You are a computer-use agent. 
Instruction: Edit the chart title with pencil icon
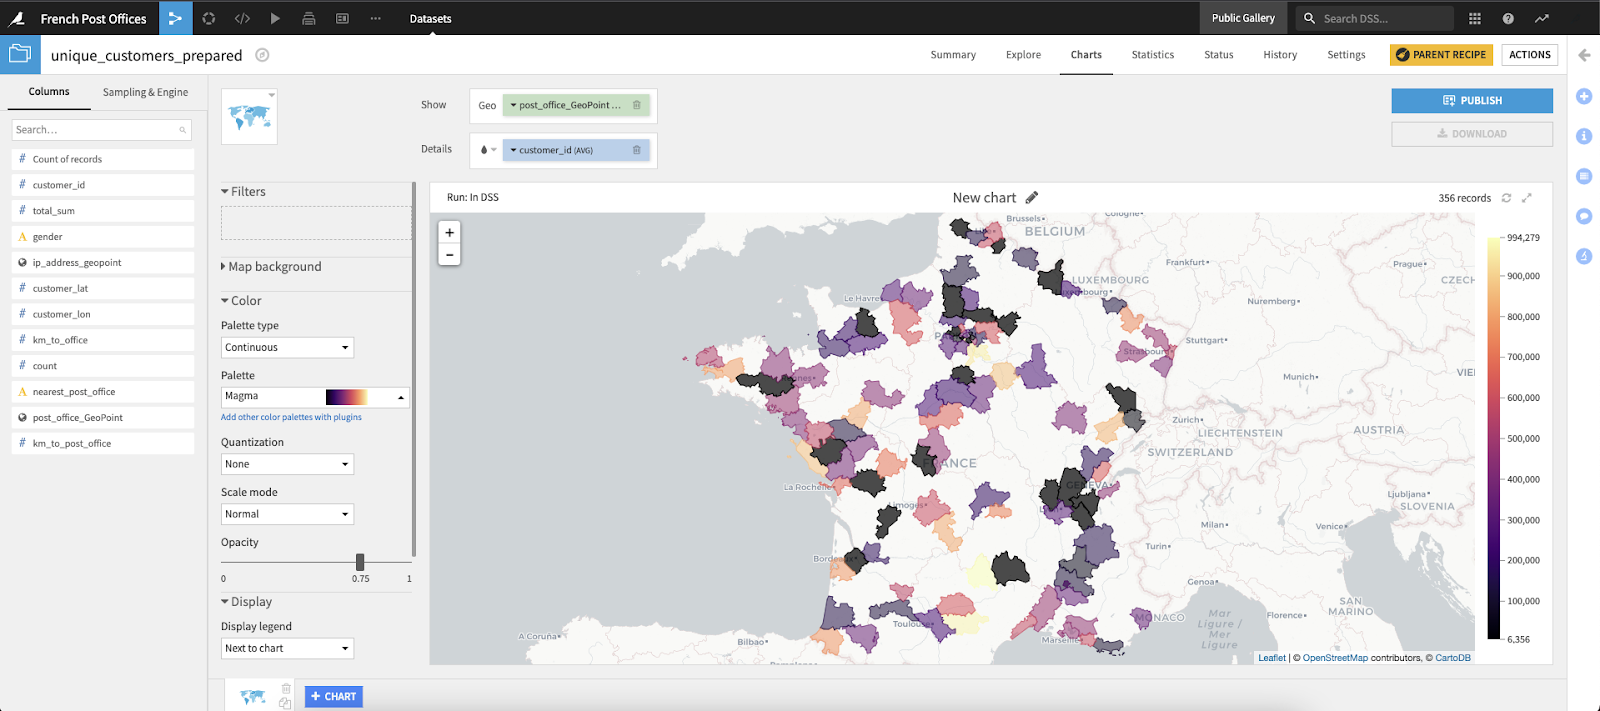tap(1032, 198)
